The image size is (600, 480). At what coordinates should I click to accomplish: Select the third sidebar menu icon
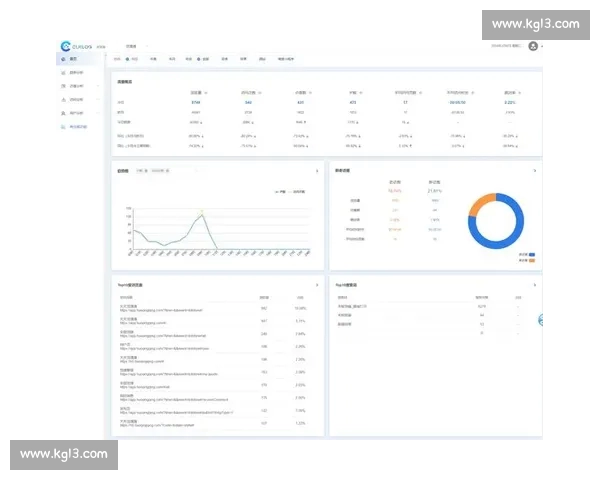(x=62, y=86)
